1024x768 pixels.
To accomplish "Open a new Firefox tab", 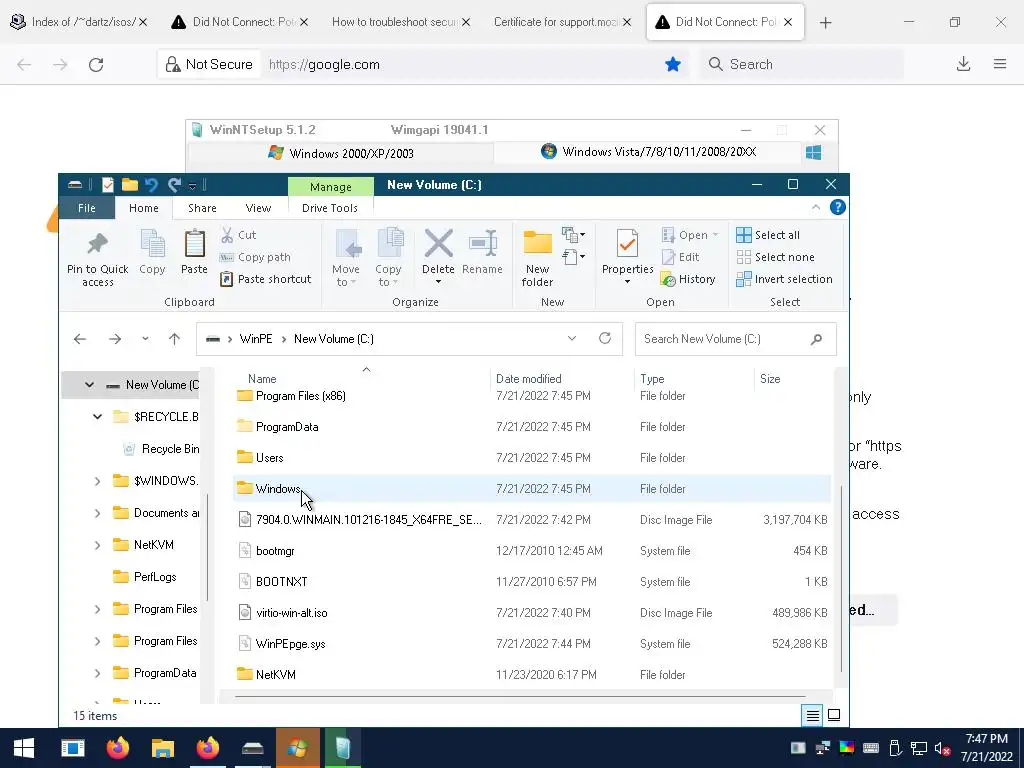I will (825, 23).
